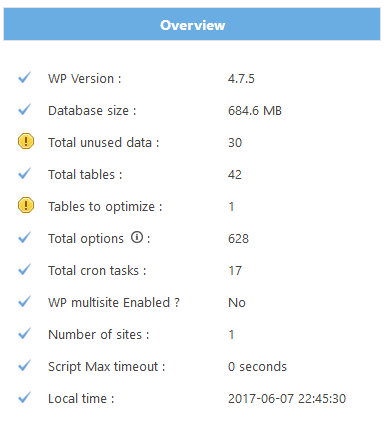Click the total options value 628
Screen dimensions: 387x431
238,239
